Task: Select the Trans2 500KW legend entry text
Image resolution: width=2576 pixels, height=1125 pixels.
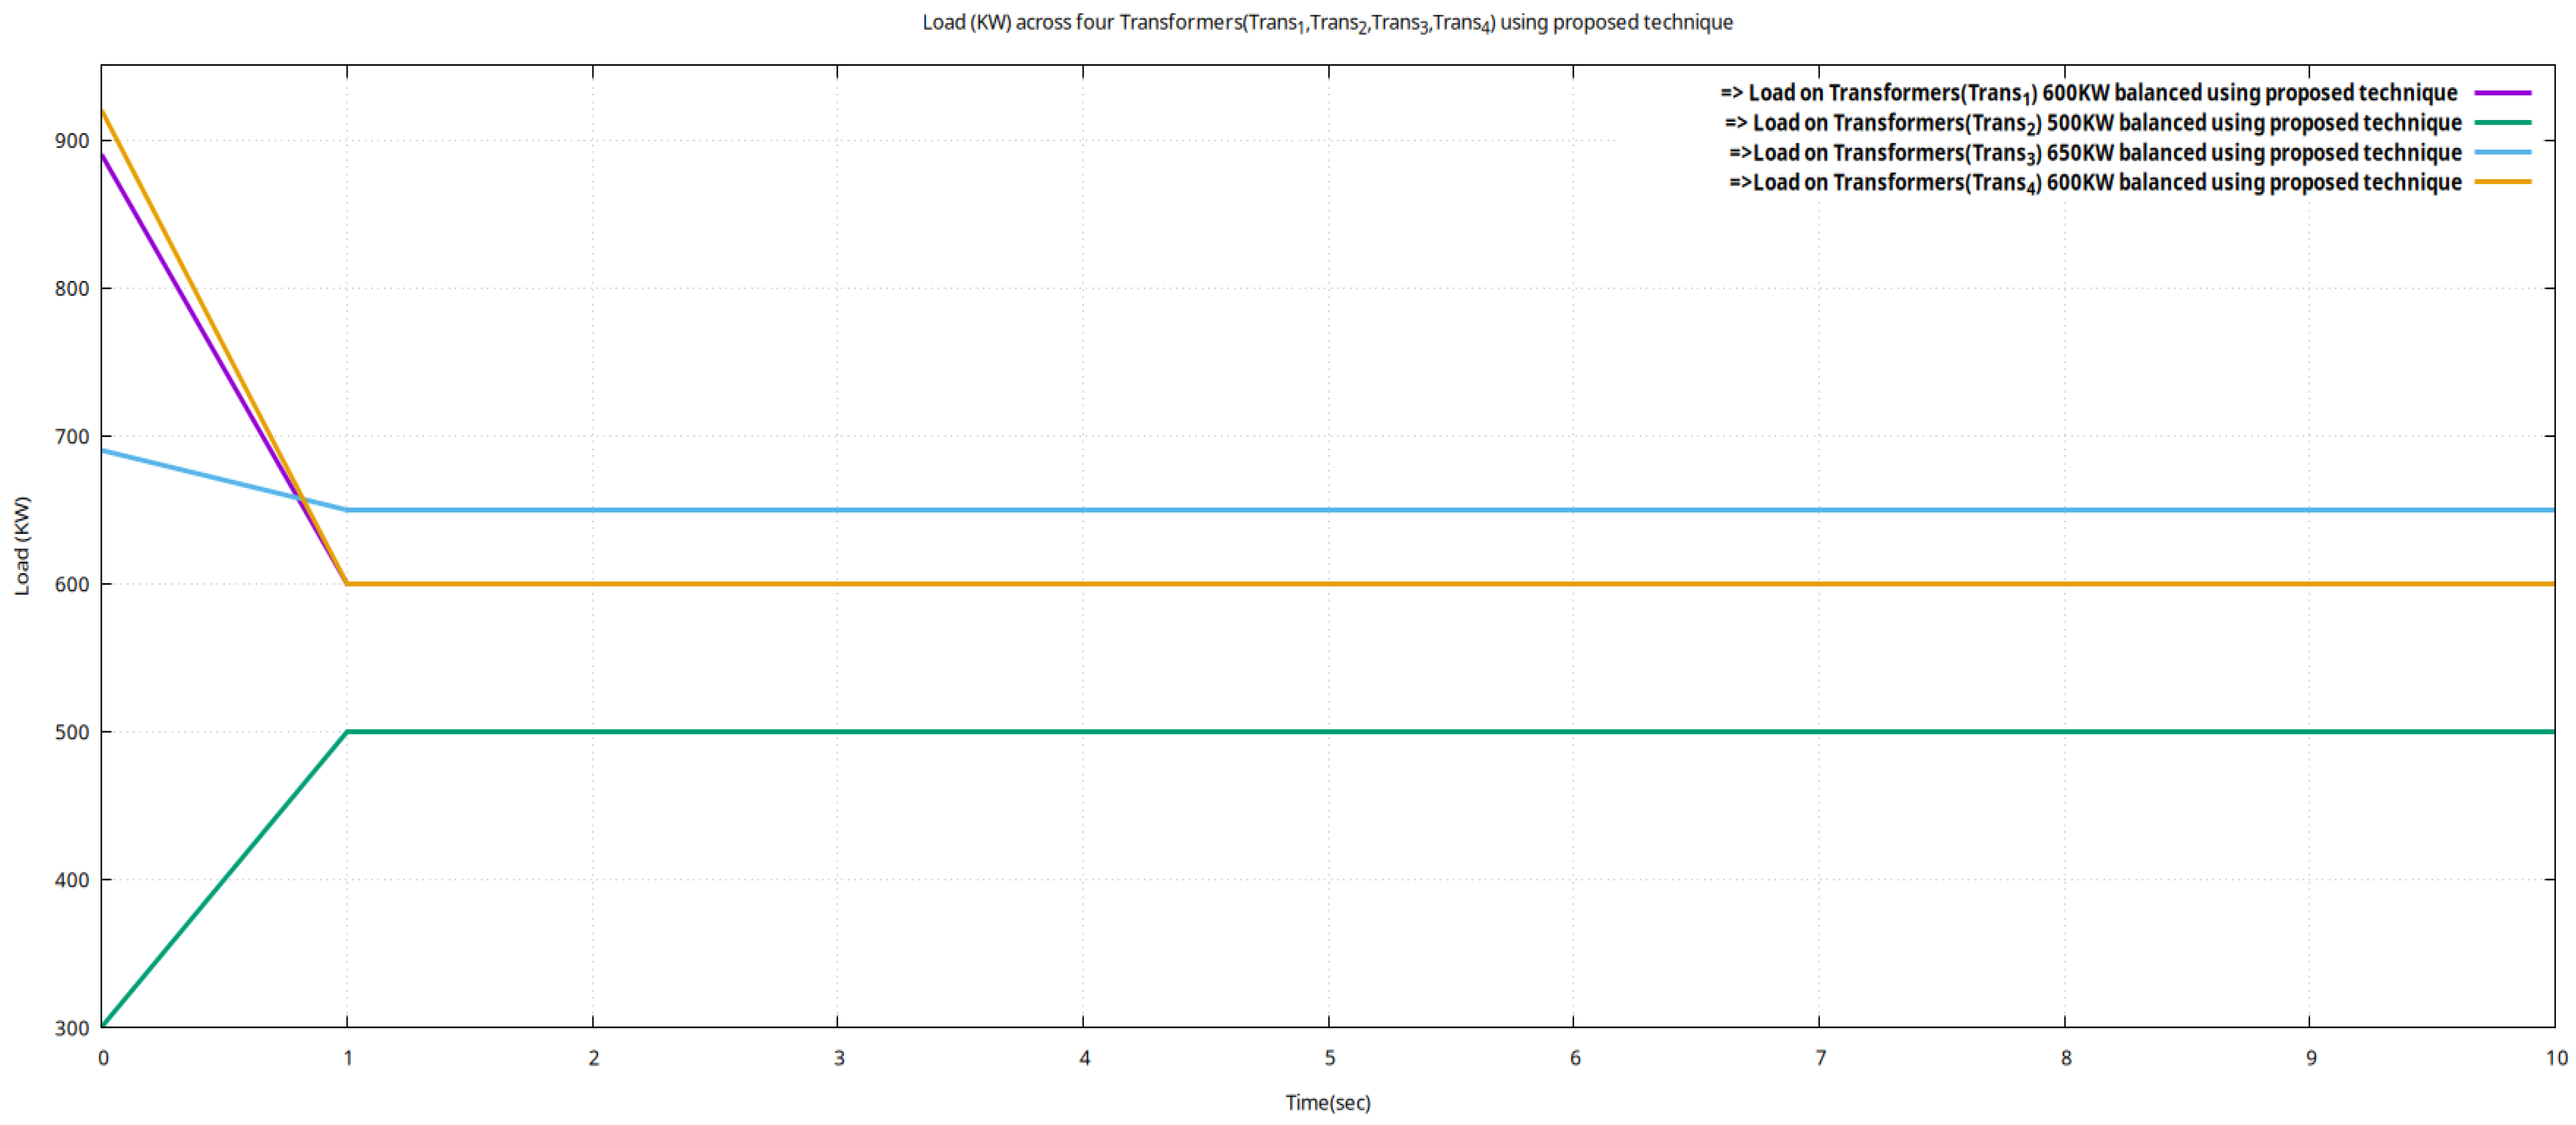Action: pyautogui.click(x=2092, y=123)
